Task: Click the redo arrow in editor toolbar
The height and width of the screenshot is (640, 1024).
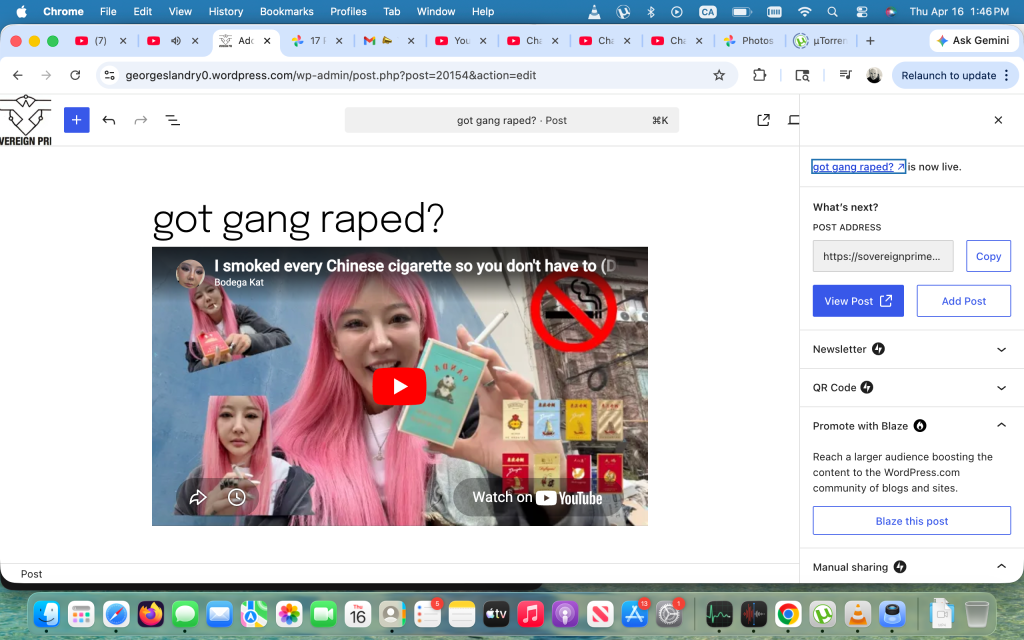Action: pos(141,120)
